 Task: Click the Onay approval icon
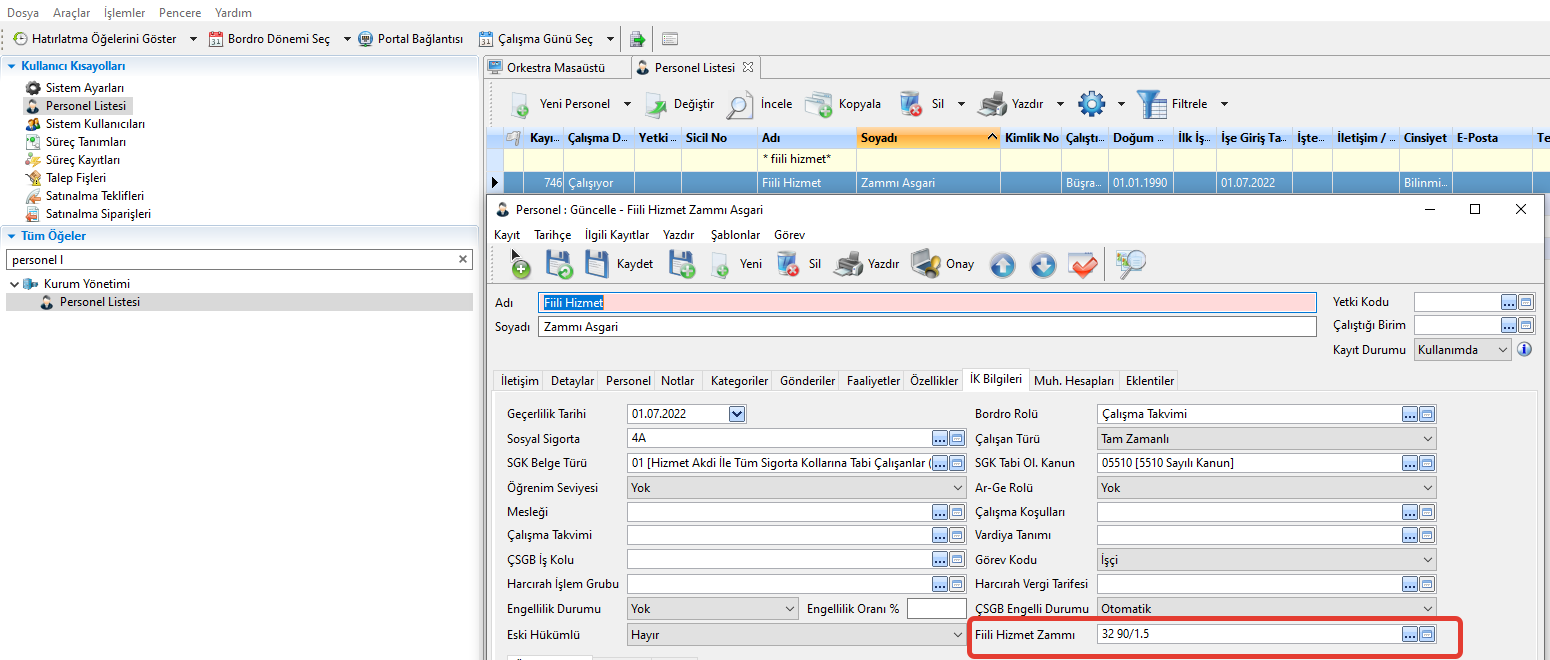point(925,264)
